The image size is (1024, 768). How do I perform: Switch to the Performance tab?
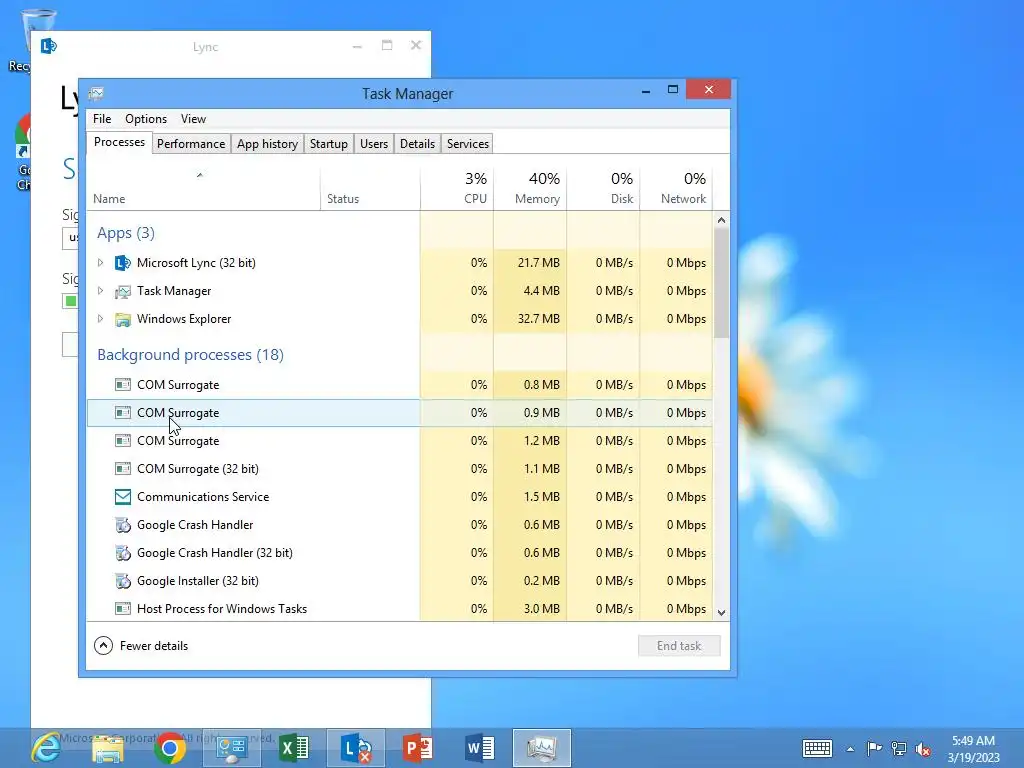[191, 144]
